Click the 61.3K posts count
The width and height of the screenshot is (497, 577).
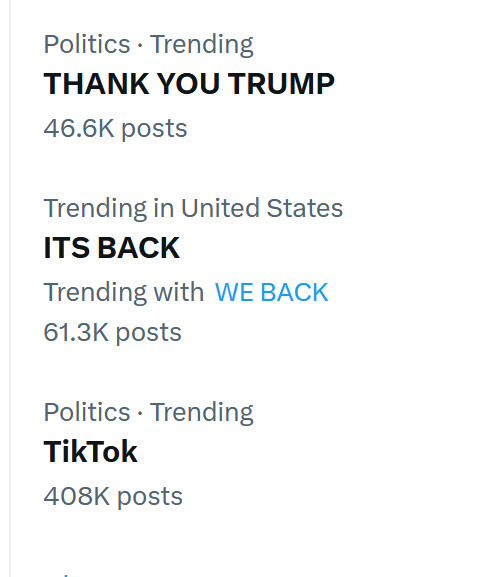[x=113, y=333]
